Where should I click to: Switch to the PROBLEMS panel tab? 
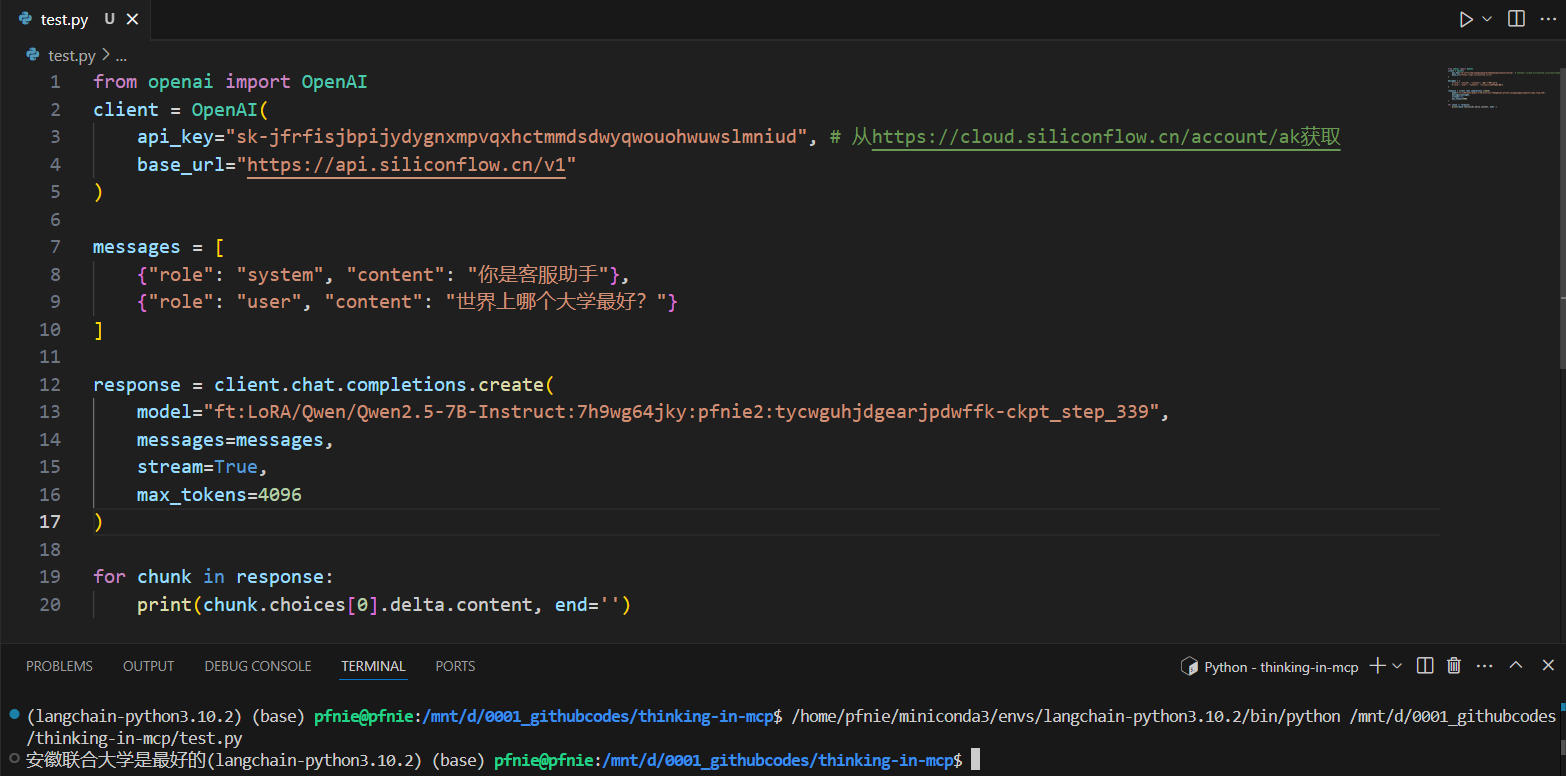pyautogui.click(x=59, y=666)
